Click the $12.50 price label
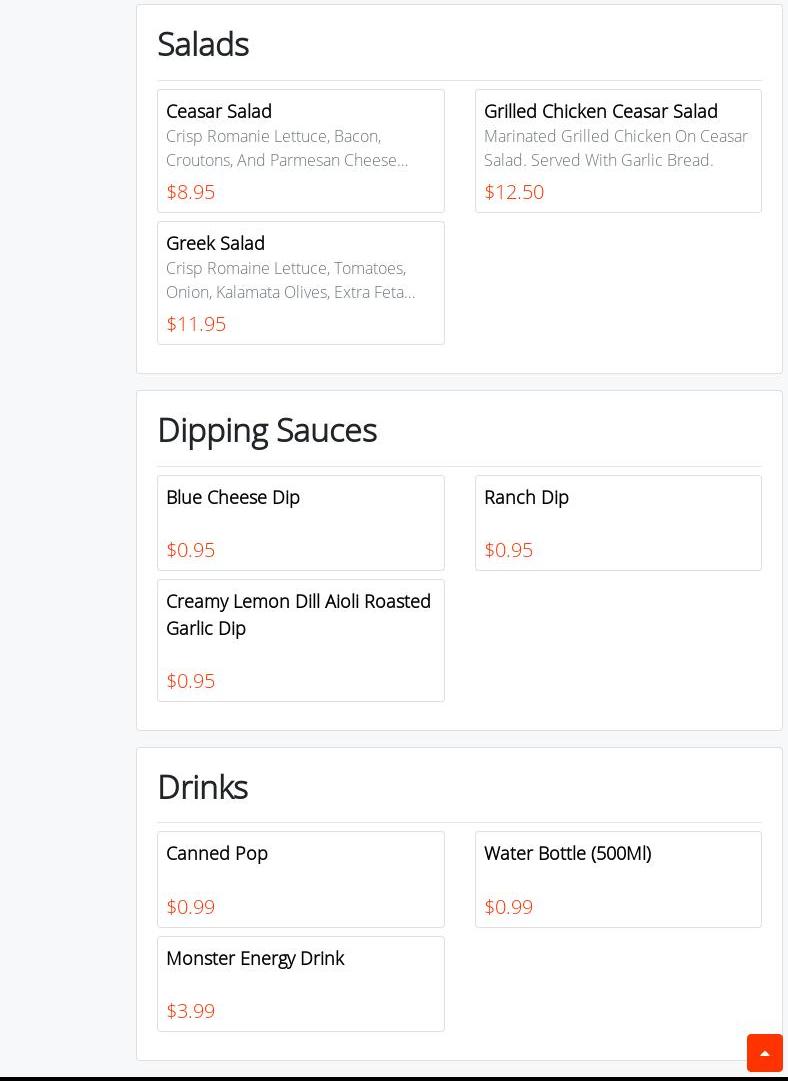This screenshot has width=788, height=1081. point(514,192)
